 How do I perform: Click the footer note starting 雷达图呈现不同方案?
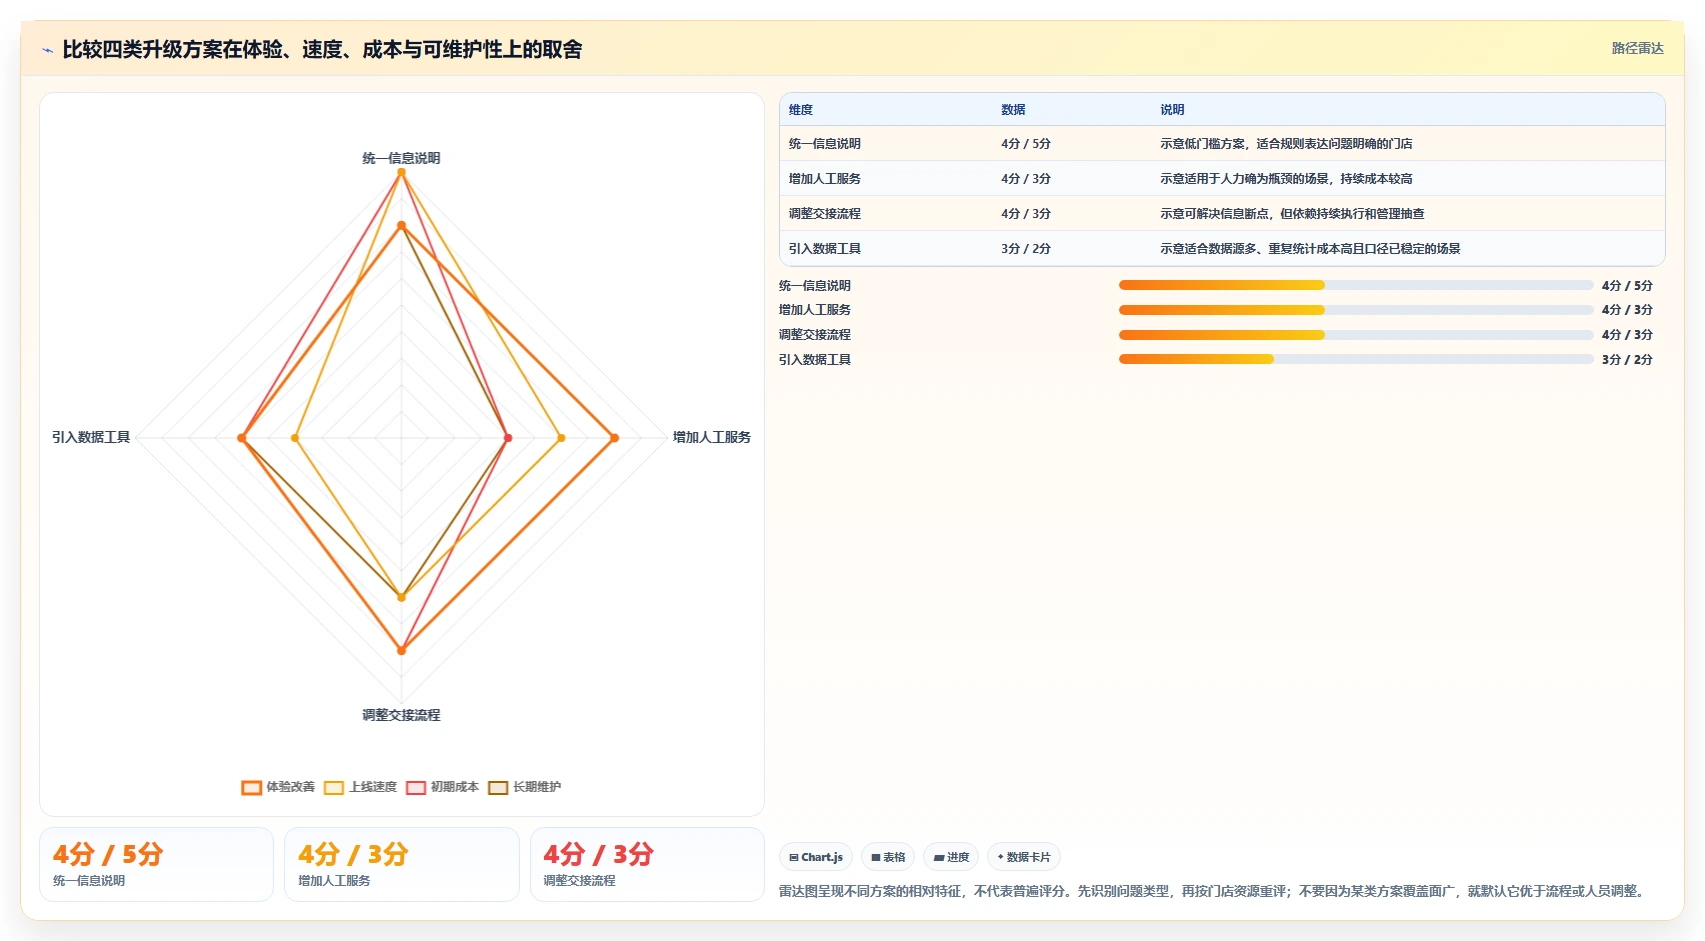point(1214,891)
